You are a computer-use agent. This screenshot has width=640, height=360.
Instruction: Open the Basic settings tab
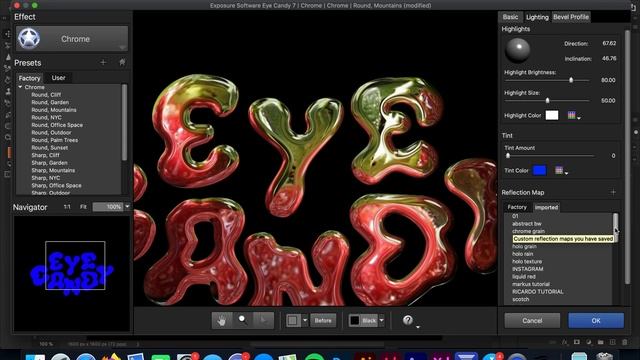[x=510, y=17]
